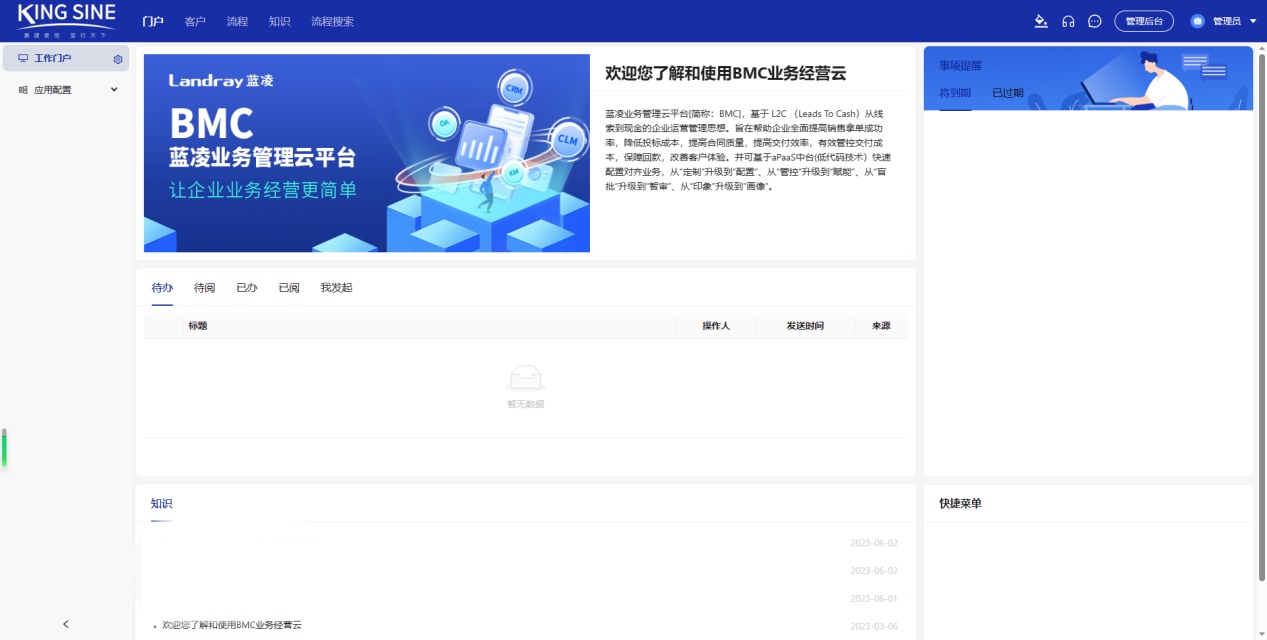Click the 欢迎您了解和使用BMC业务经营云 heading
This screenshot has width=1267, height=640.
[x=726, y=73]
